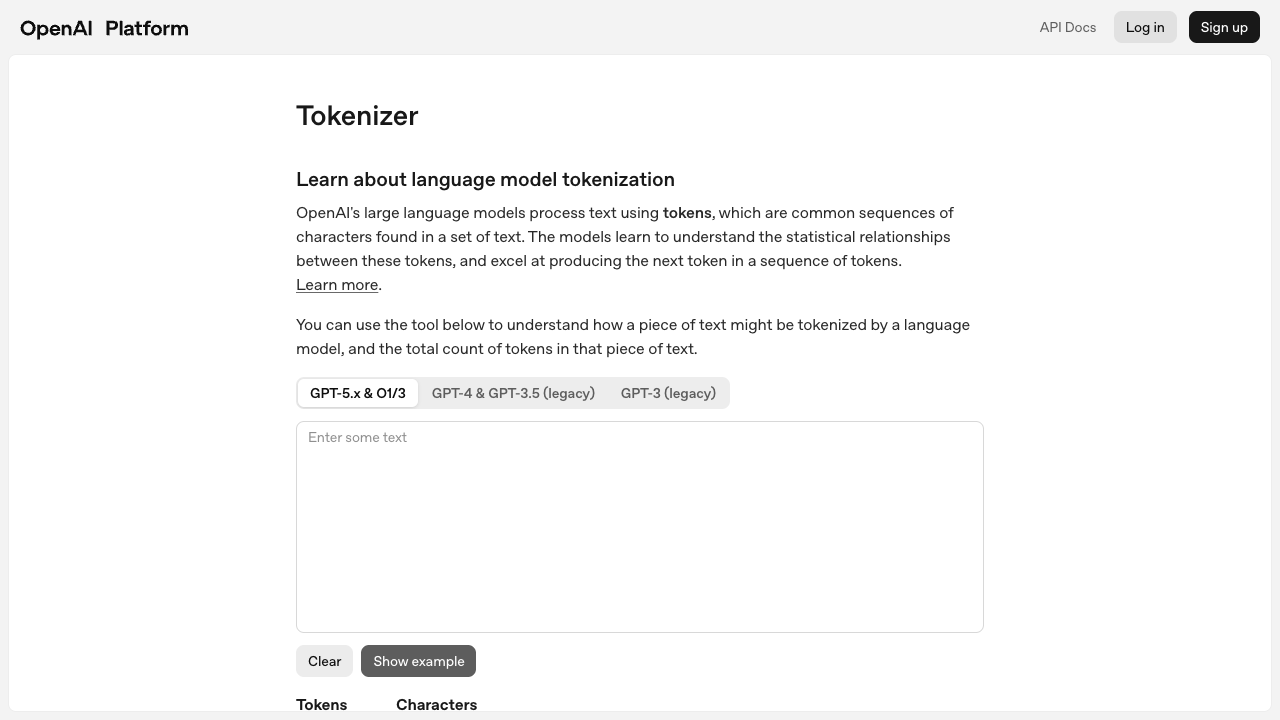Screen dimensions: 1280x720
Task: Click the Platform wordmark in the header
Action: 146,28
